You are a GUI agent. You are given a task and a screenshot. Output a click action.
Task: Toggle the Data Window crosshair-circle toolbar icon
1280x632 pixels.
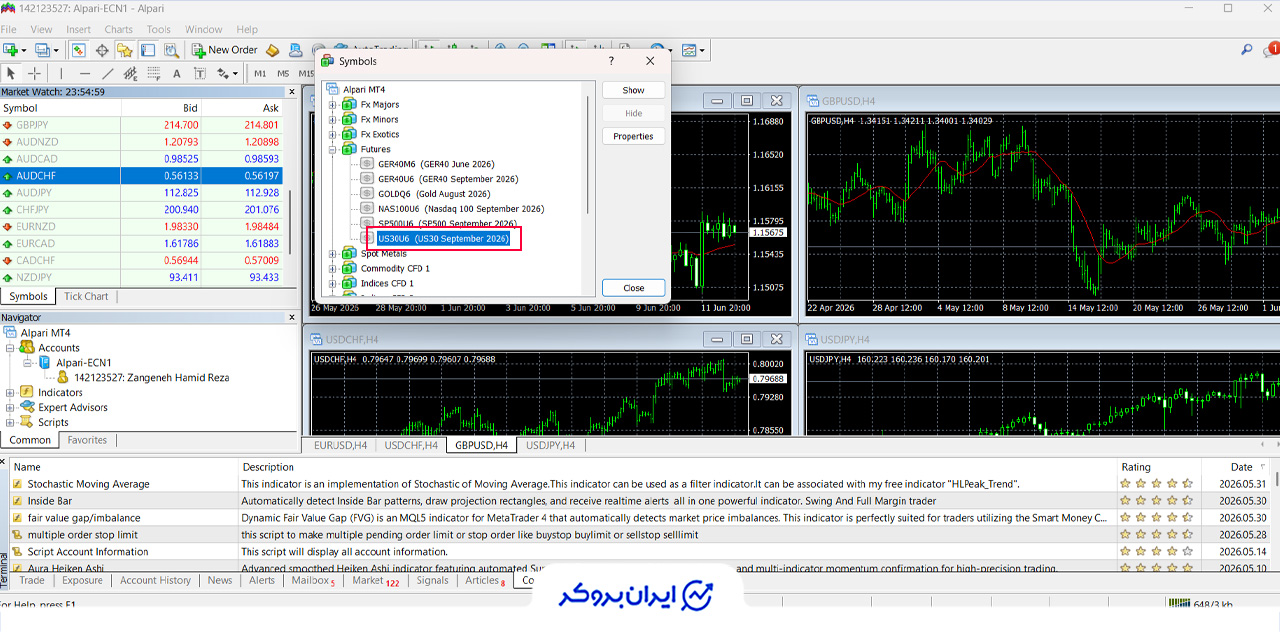(102, 50)
